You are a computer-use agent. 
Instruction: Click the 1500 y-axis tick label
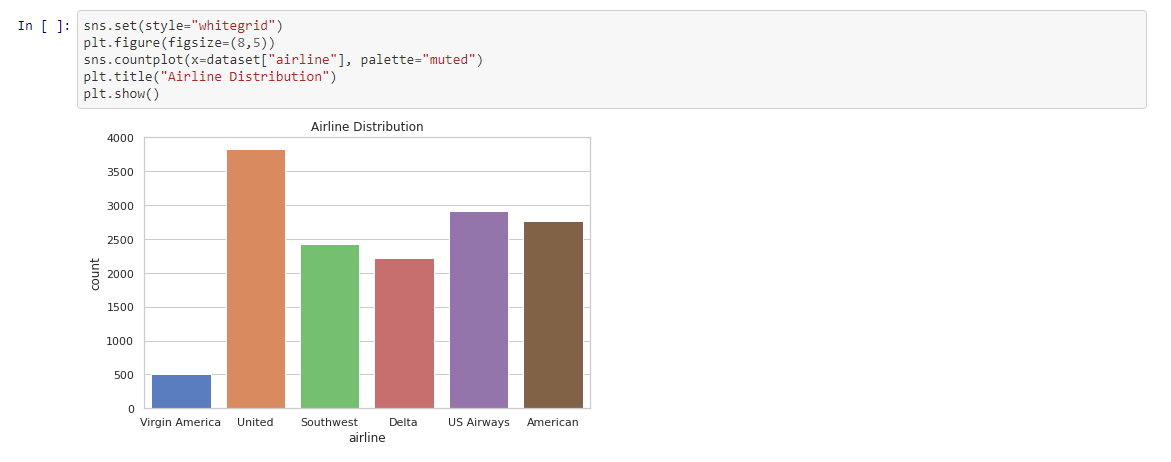121,308
